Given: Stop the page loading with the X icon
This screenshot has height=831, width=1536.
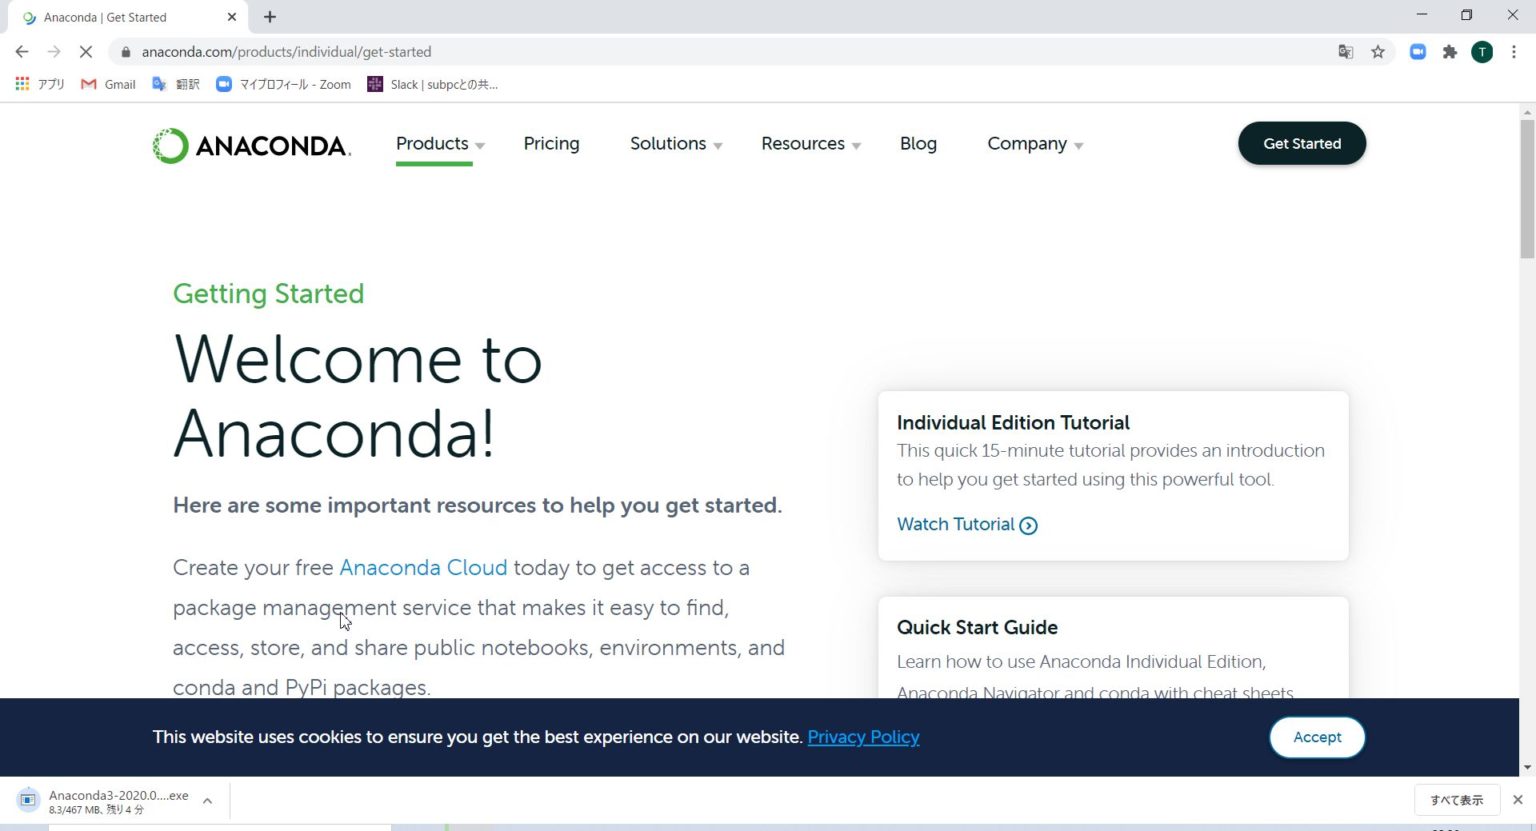Looking at the screenshot, I should (x=85, y=51).
